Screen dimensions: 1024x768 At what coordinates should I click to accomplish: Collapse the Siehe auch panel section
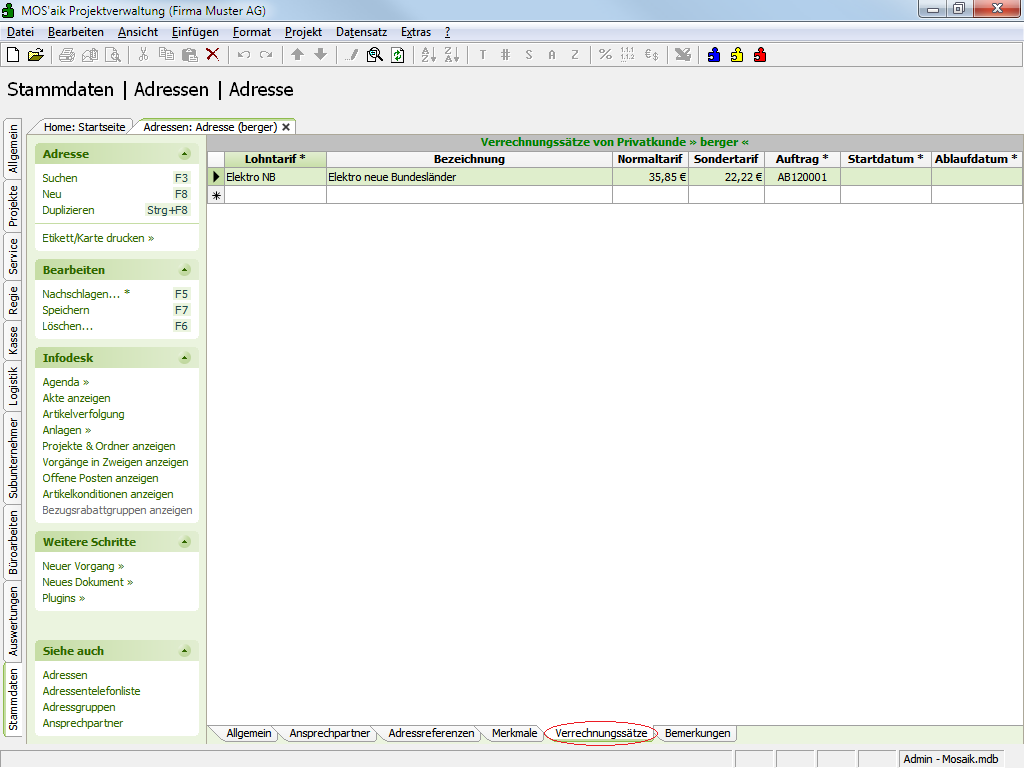pyautogui.click(x=185, y=651)
